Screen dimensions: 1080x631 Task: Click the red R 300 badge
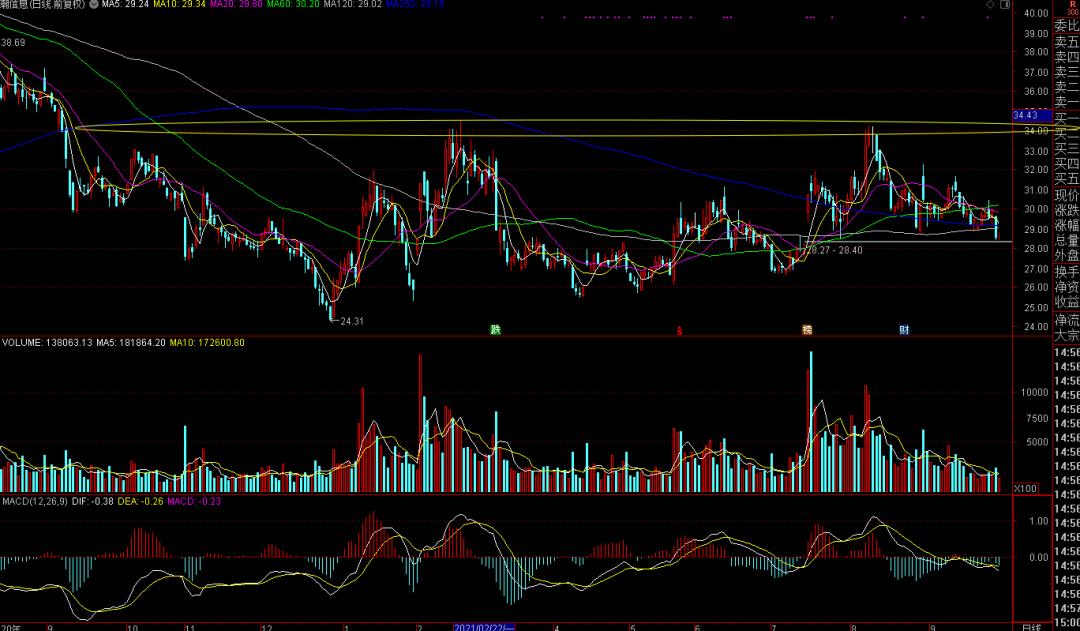(x=1071, y=7)
